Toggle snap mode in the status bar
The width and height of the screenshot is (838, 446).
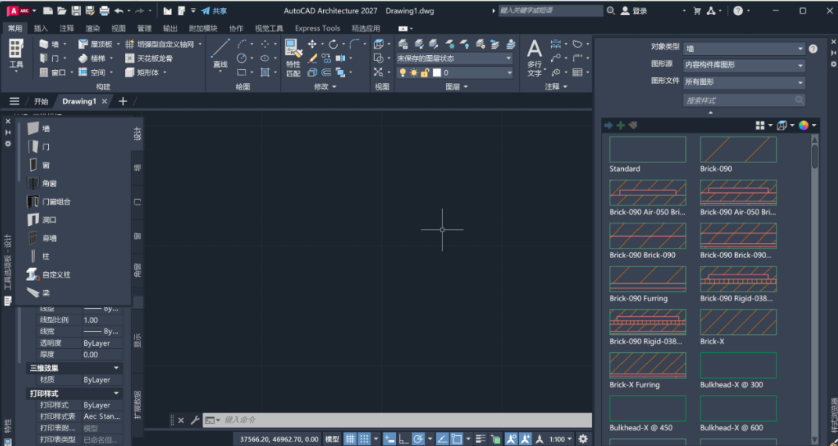pos(366,439)
